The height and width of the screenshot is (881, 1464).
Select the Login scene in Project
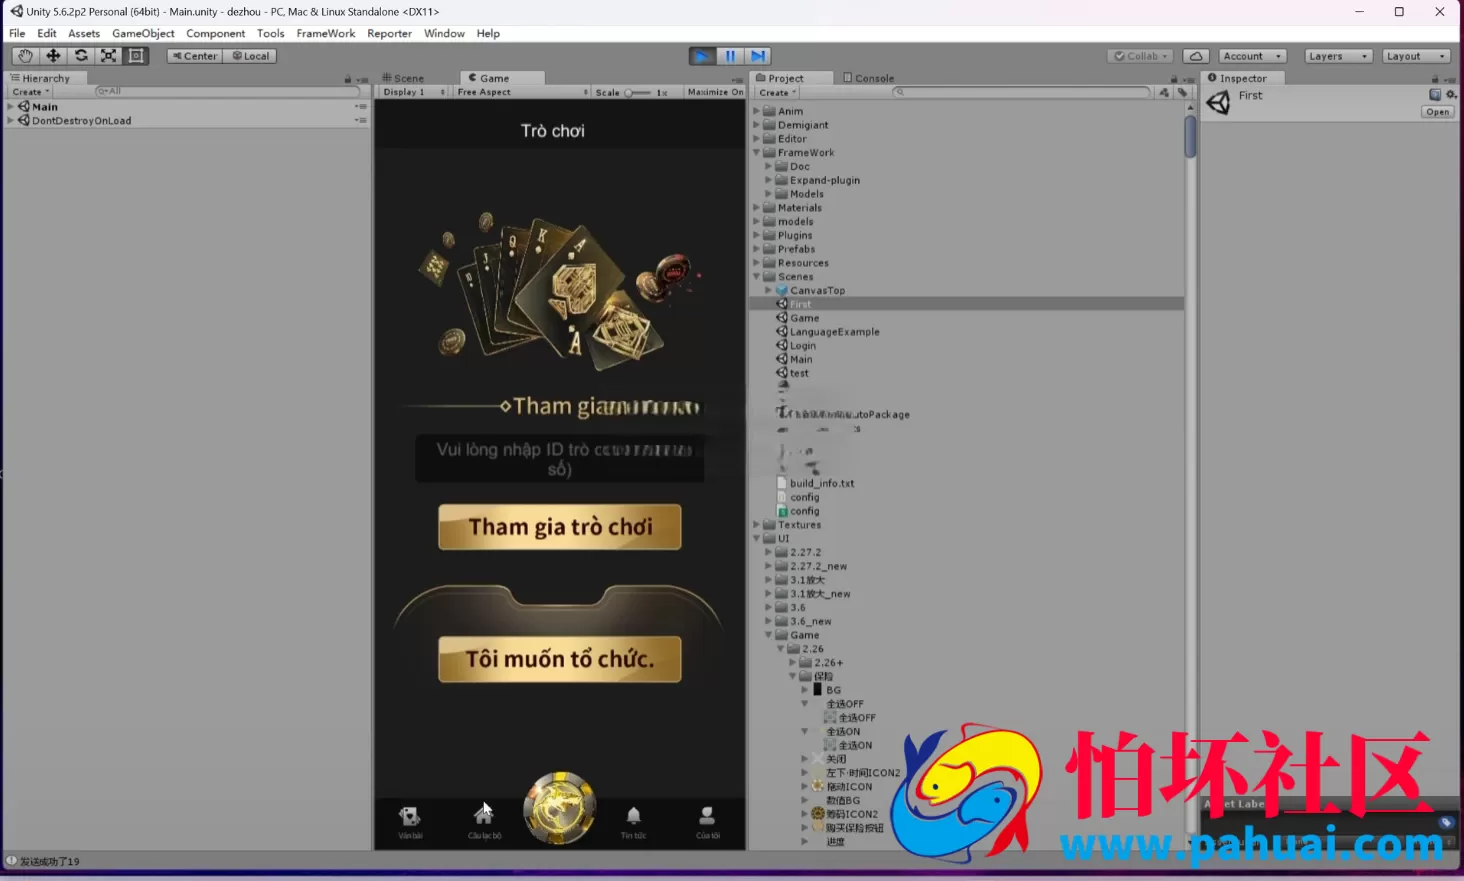pyautogui.click(x=803, y=345)
